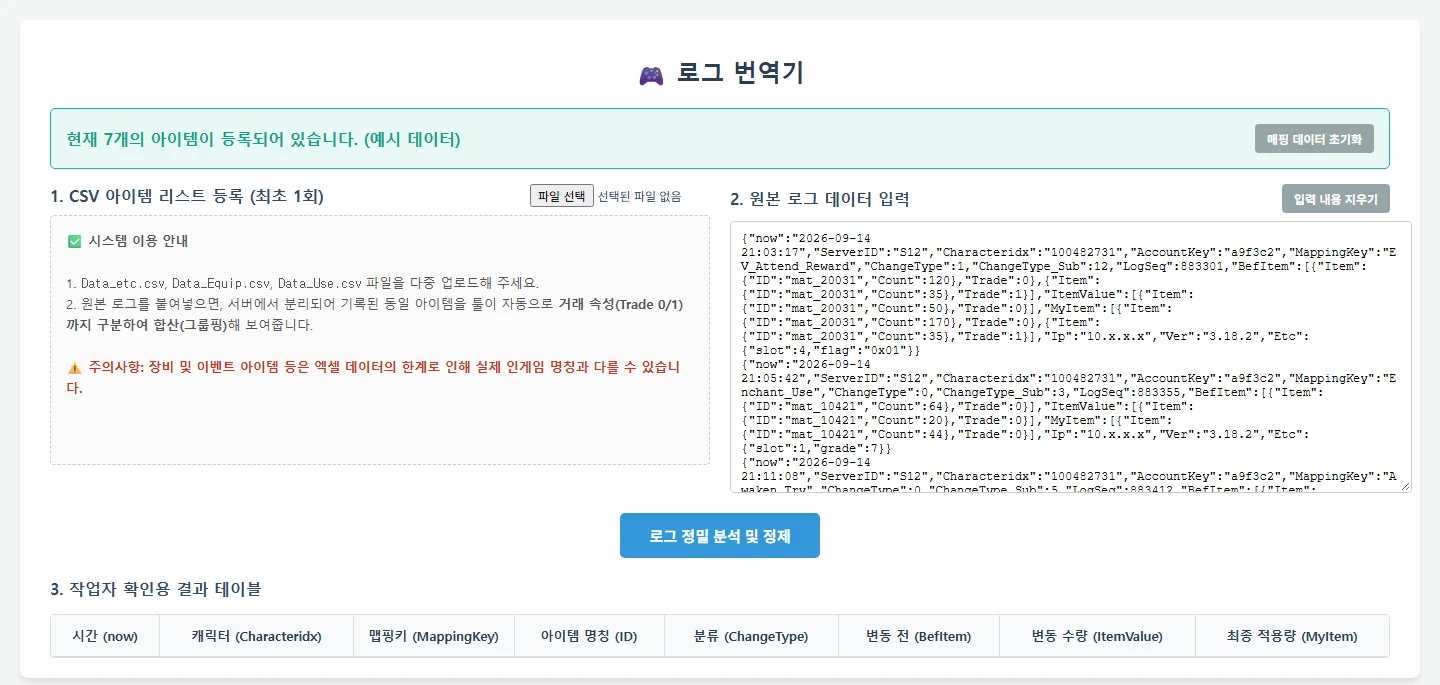This screenshot has height=685, width=1440.
Task: Click the green check icon by 시스템 이용 안내
Action: coord(74,241)
